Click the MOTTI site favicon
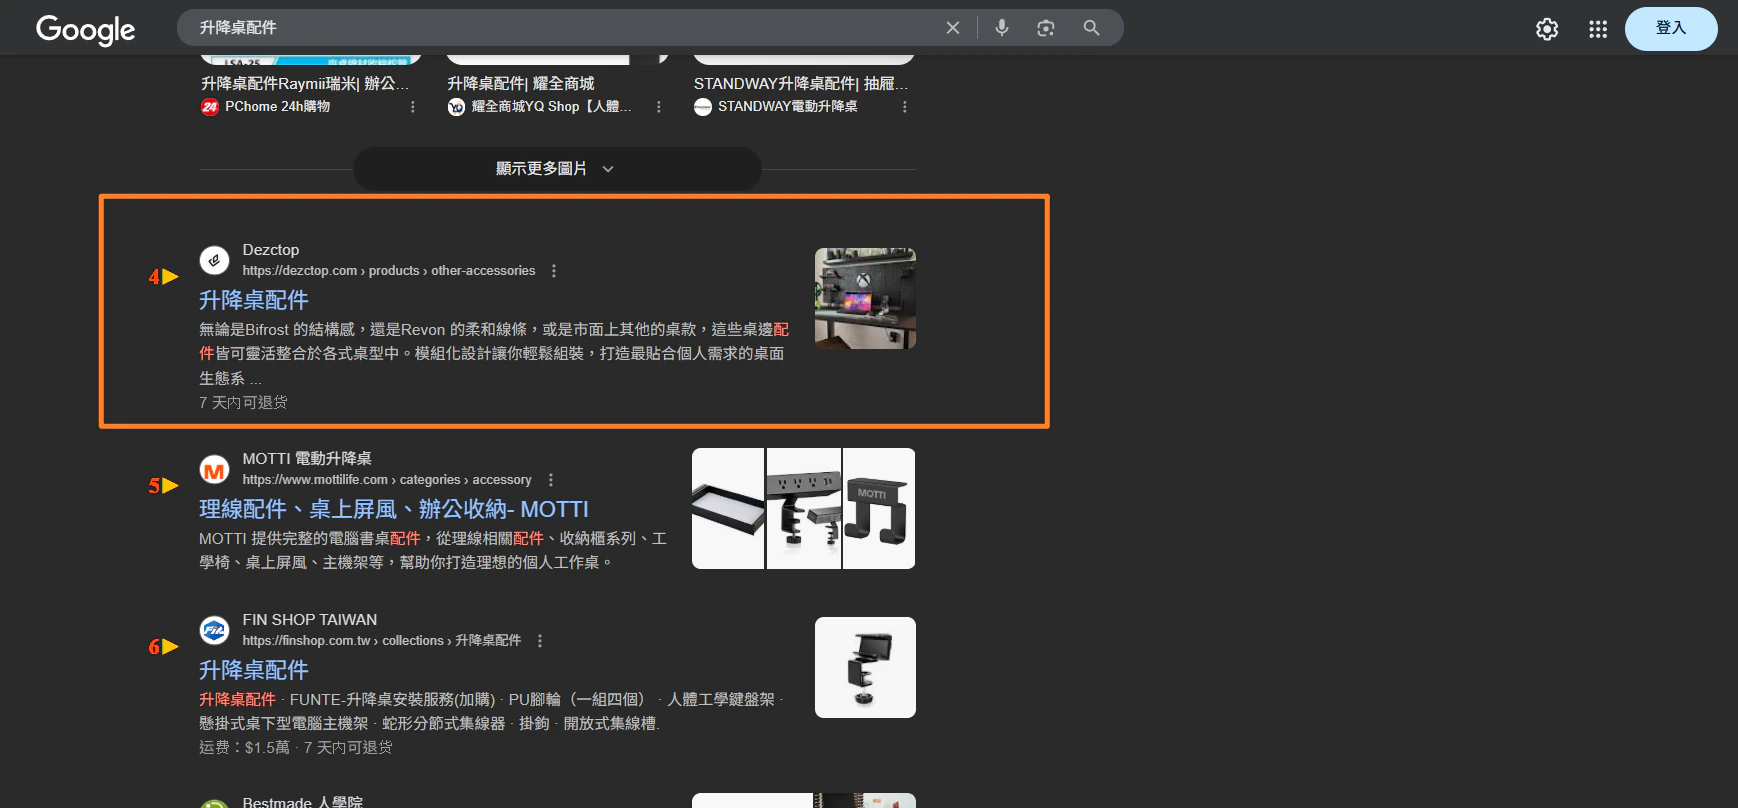 [214, 469]
